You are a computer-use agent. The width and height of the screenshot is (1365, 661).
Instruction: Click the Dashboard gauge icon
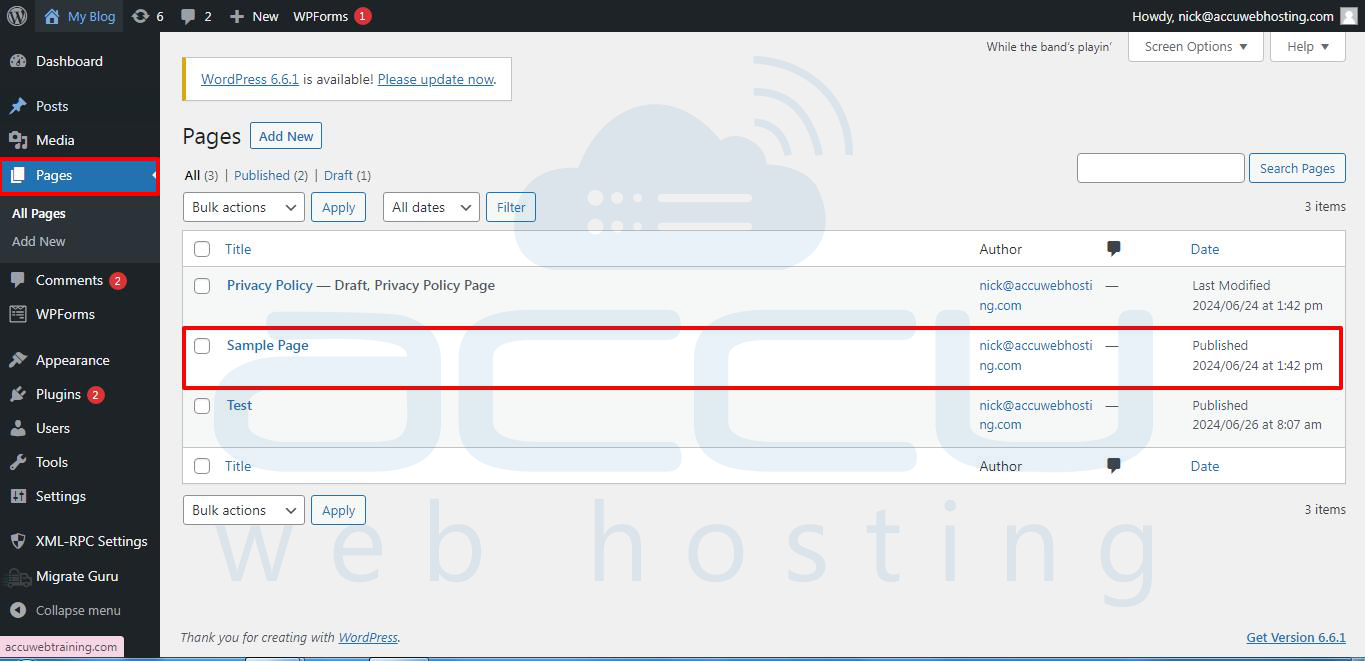(x=18, y=61)
